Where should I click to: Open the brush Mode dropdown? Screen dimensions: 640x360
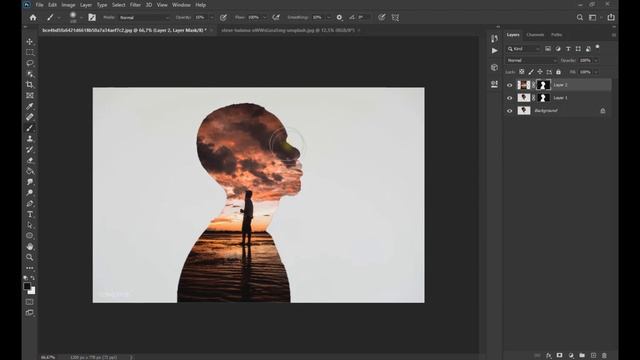(144, 18)
